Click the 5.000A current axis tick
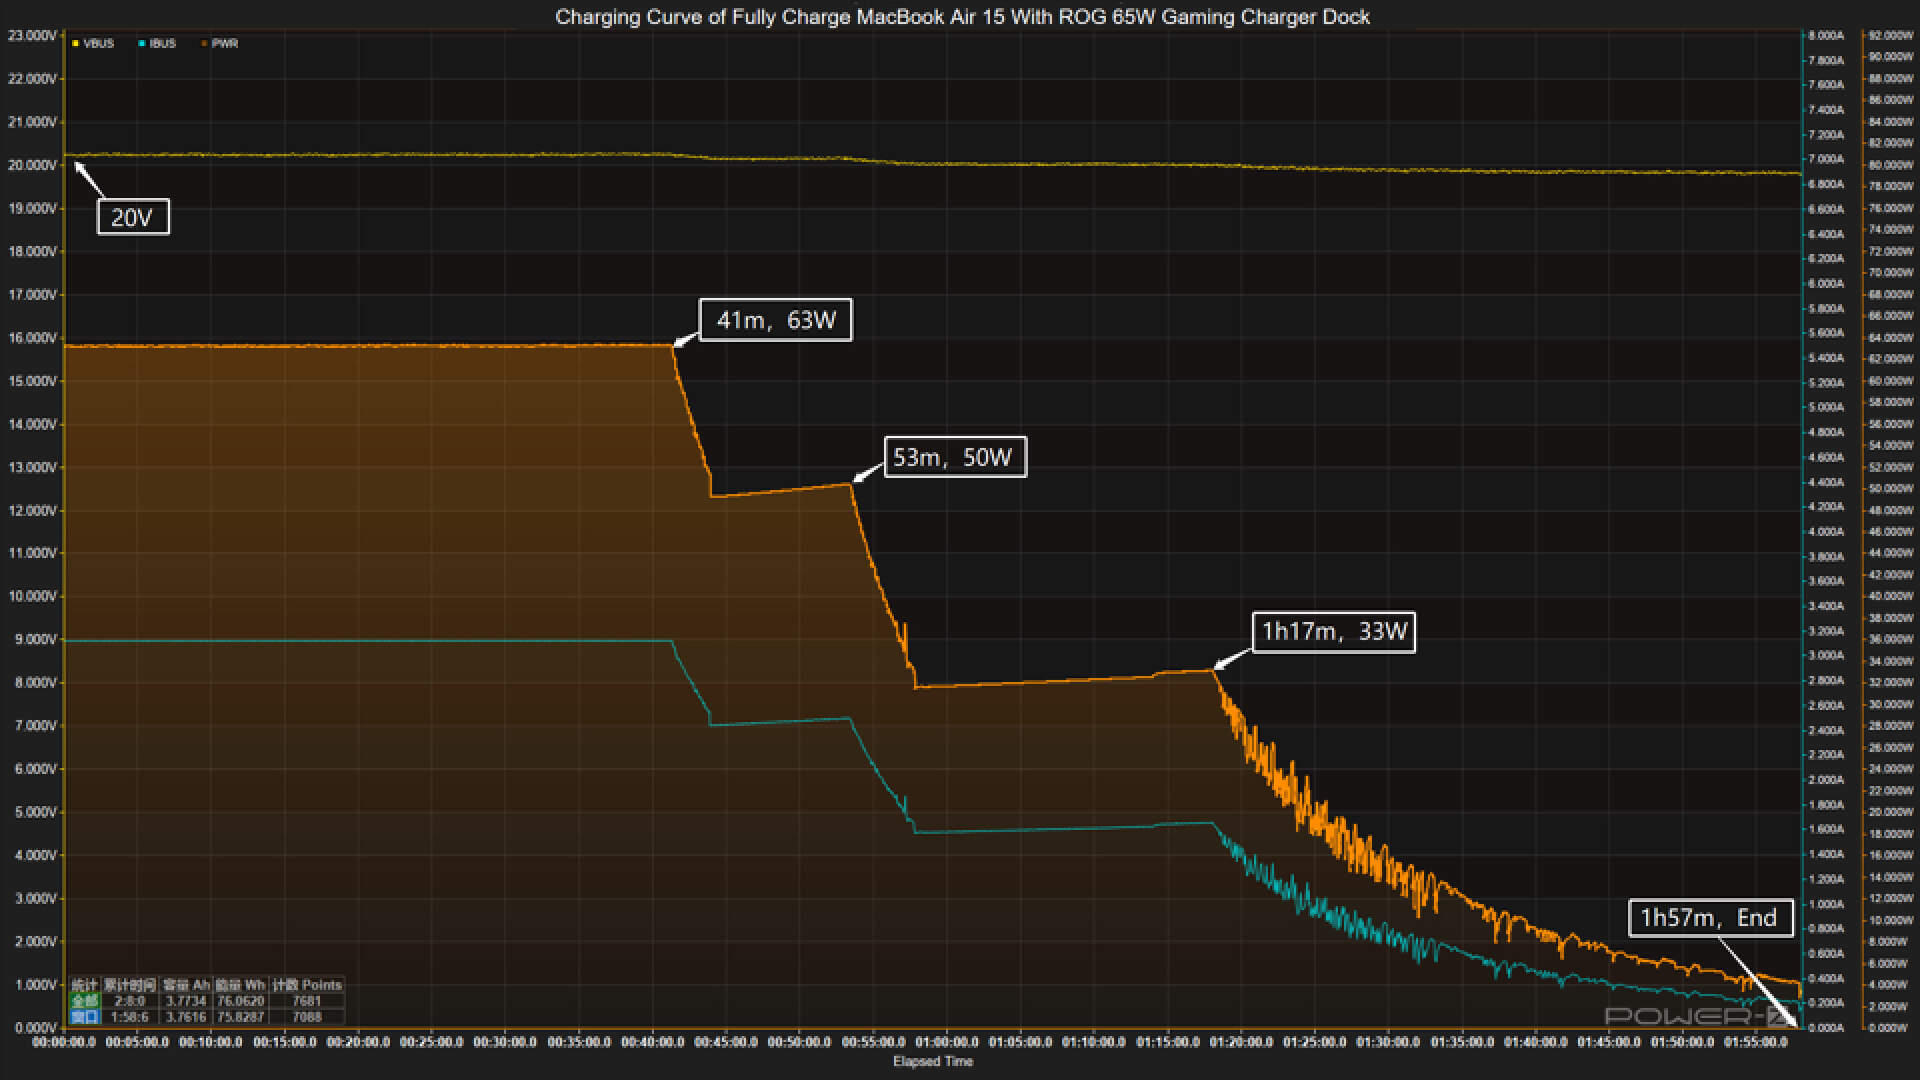The height and width of the screenshot is (1080, 1920). point(1826,408)
